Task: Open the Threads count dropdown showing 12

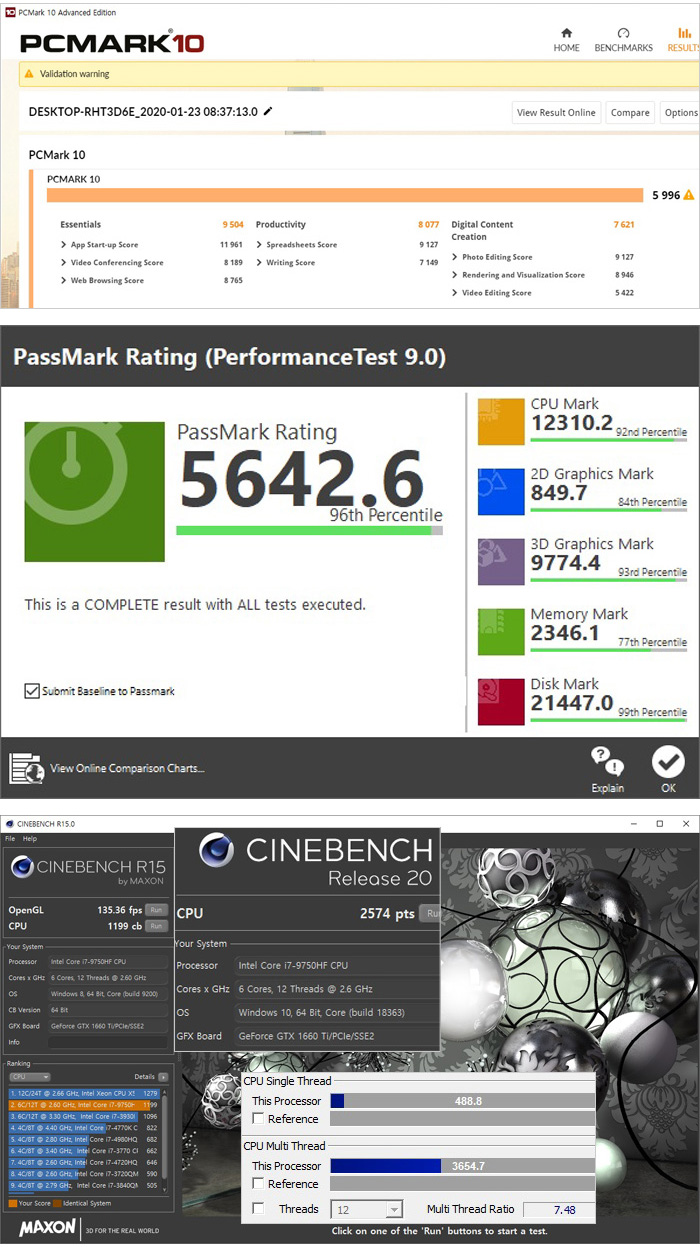Action: click(366, 1209)
